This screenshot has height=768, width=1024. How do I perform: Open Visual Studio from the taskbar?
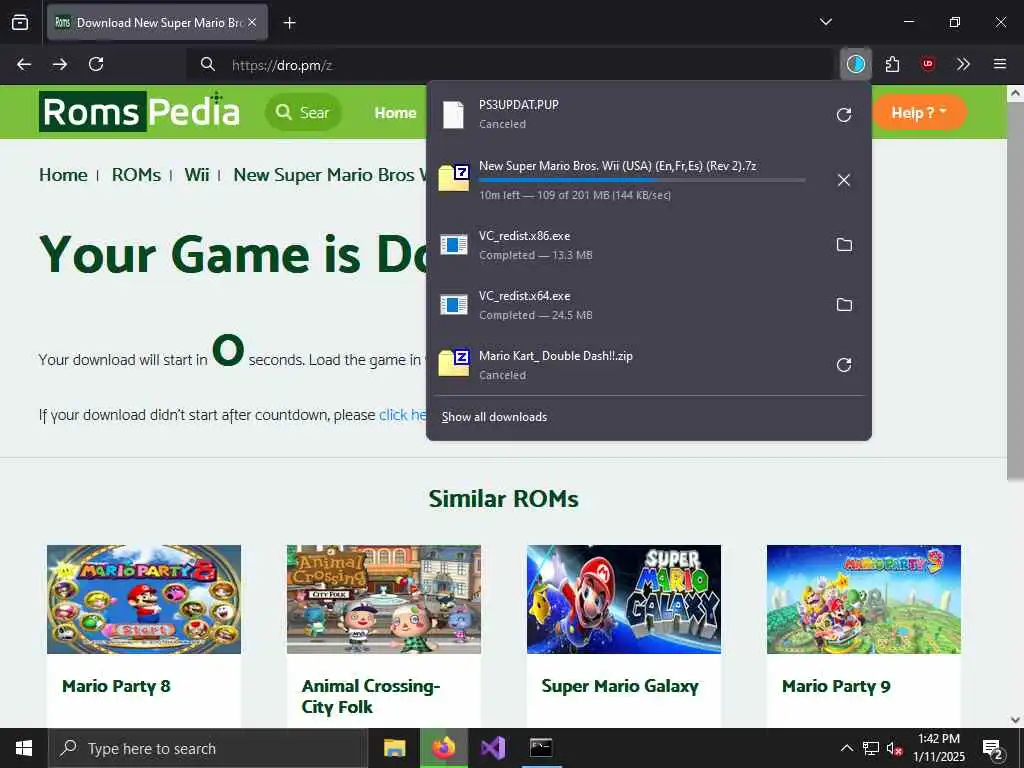(493, 748)
